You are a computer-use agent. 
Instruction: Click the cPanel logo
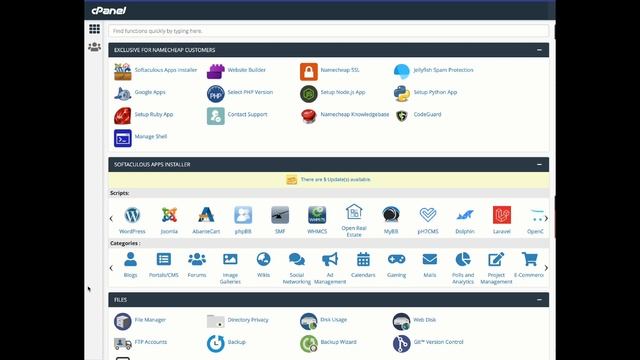coord(109,11)
